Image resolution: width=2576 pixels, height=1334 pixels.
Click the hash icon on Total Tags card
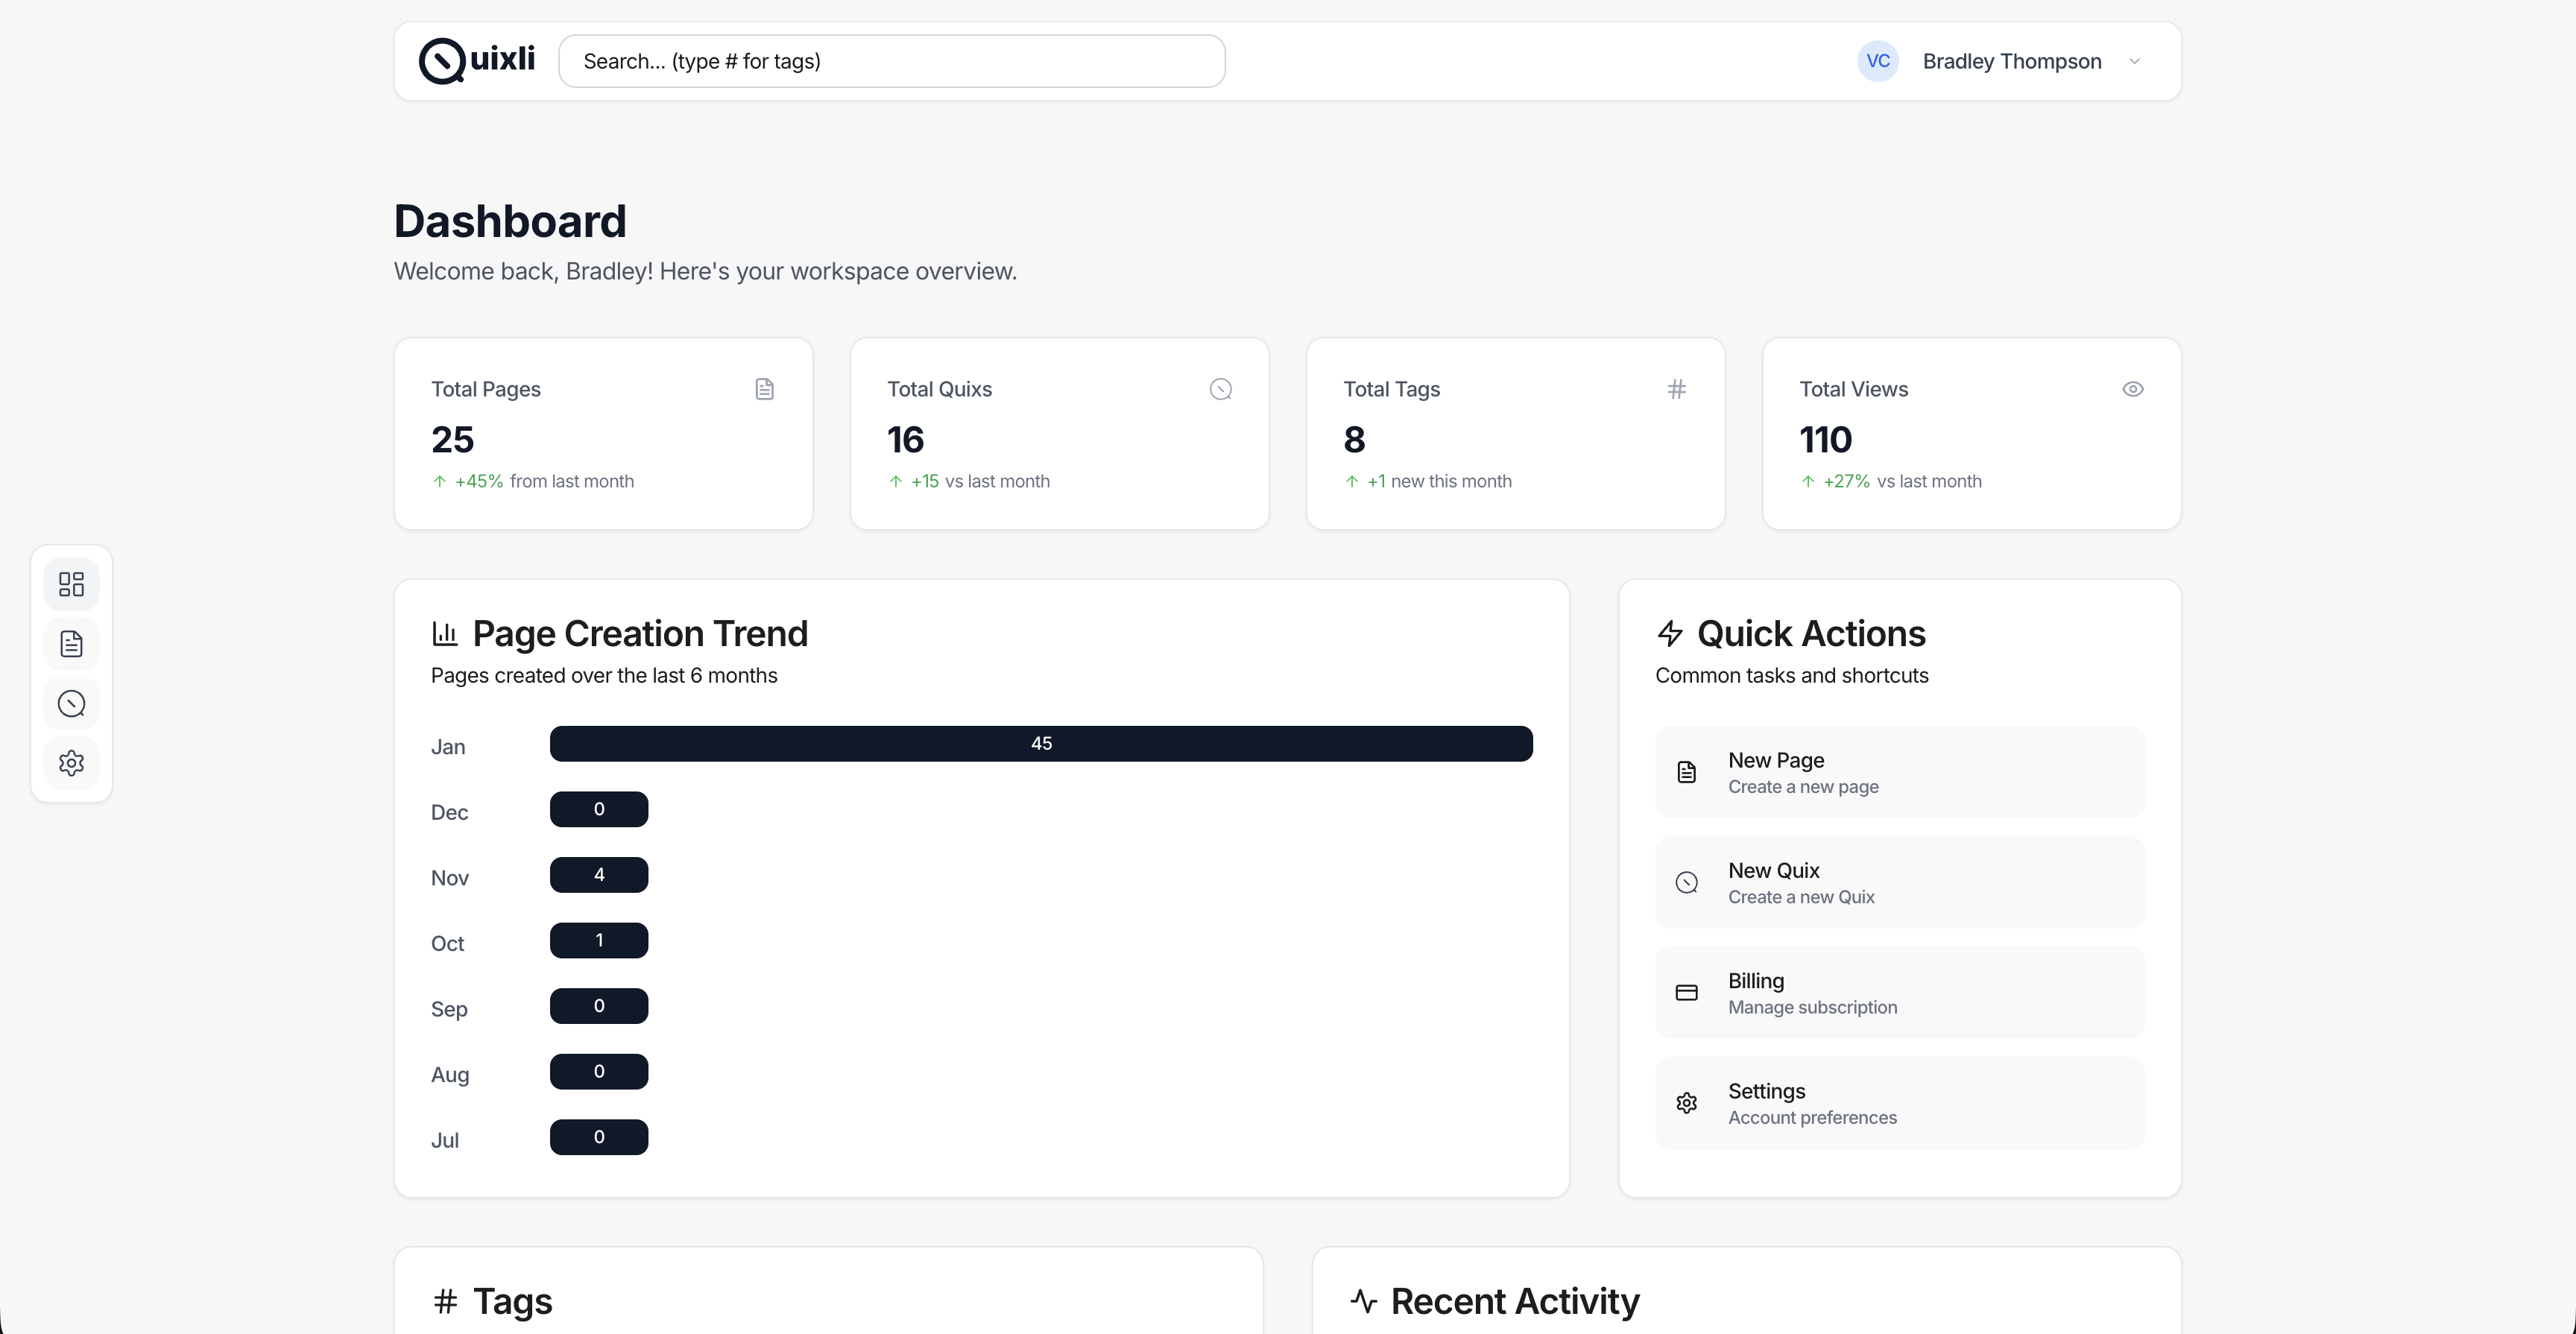click(1676, 389)
